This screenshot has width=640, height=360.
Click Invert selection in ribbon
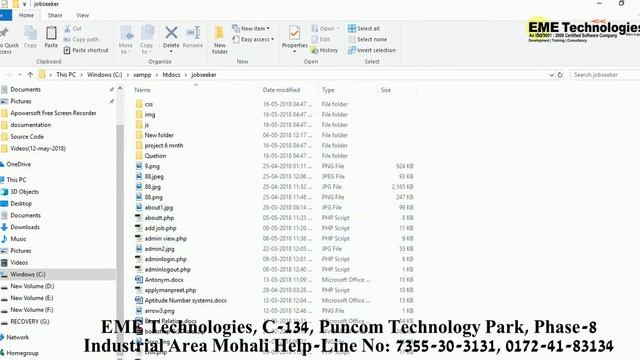coord(372,50)
